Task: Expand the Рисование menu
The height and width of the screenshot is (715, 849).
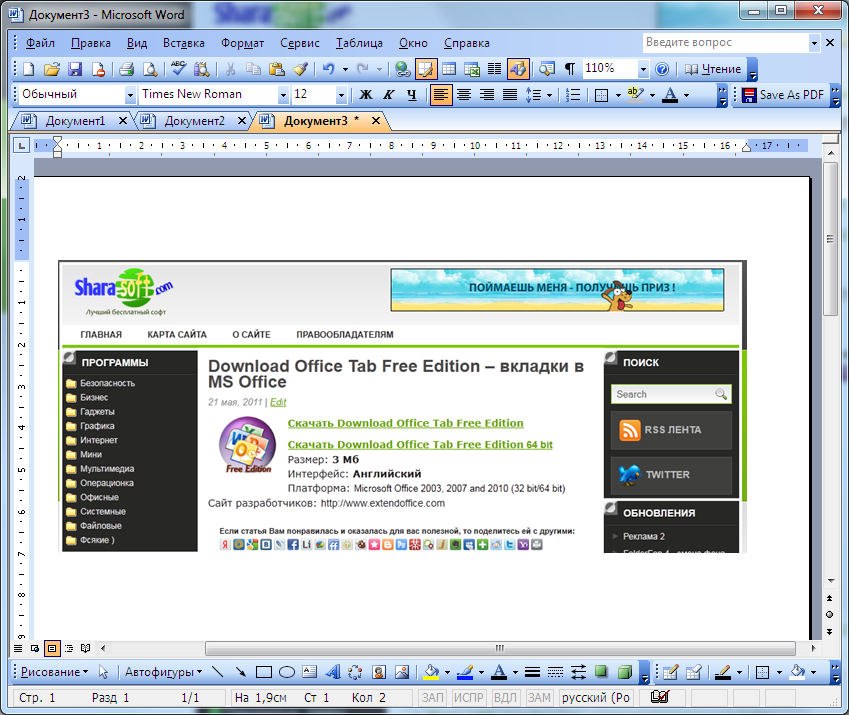Action: (x=54, y=672)
